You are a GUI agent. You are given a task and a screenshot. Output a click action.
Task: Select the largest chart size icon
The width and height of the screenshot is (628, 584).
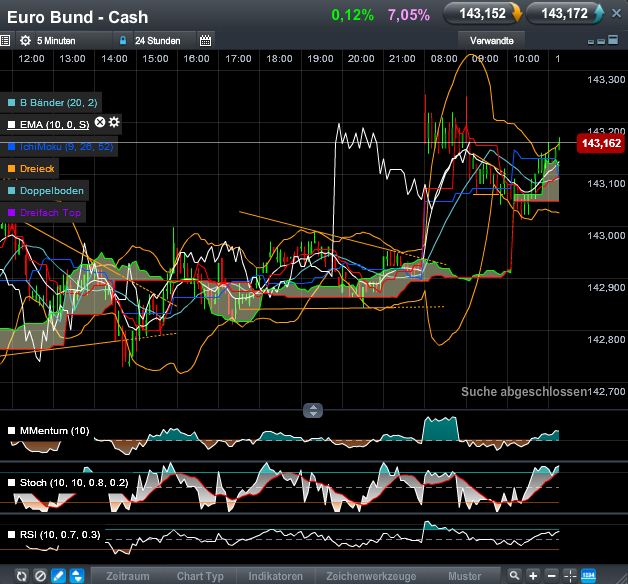(613, 40)
